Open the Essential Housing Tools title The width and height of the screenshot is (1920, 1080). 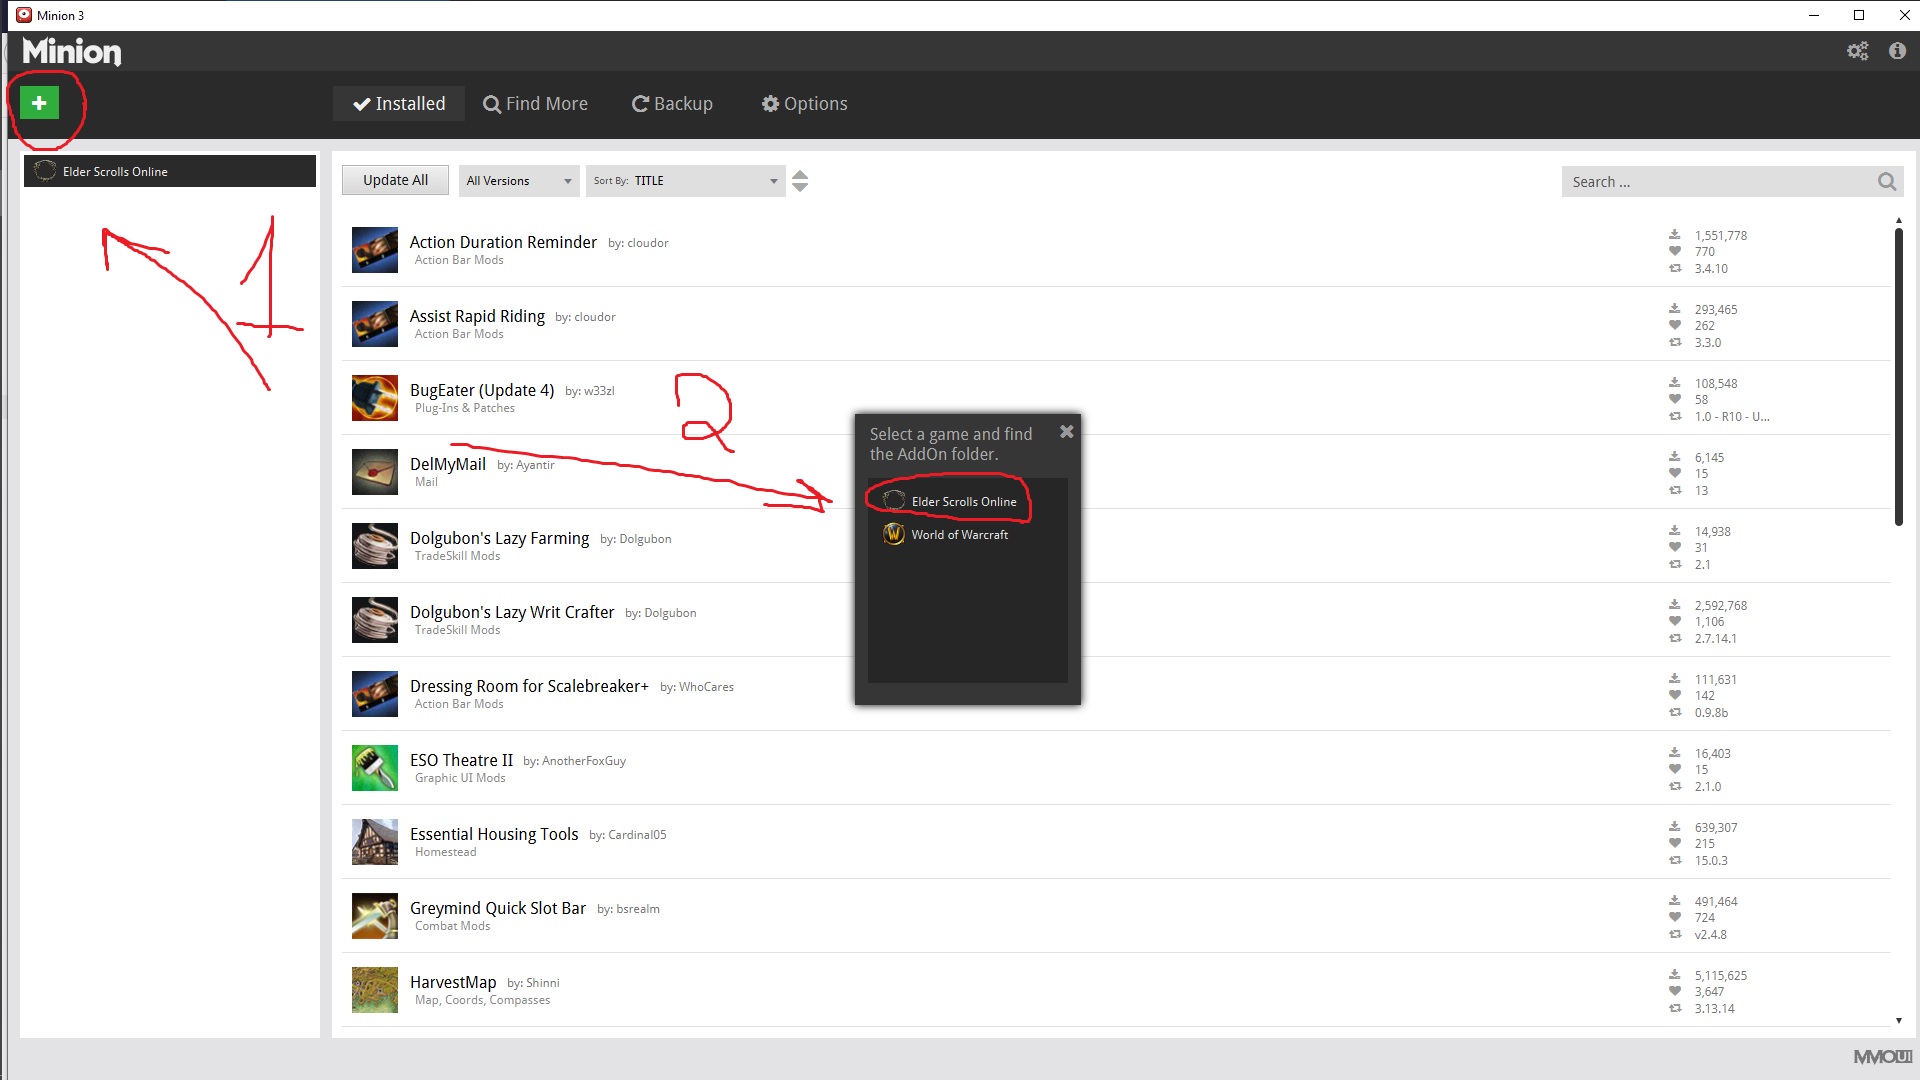coord(494,834)
